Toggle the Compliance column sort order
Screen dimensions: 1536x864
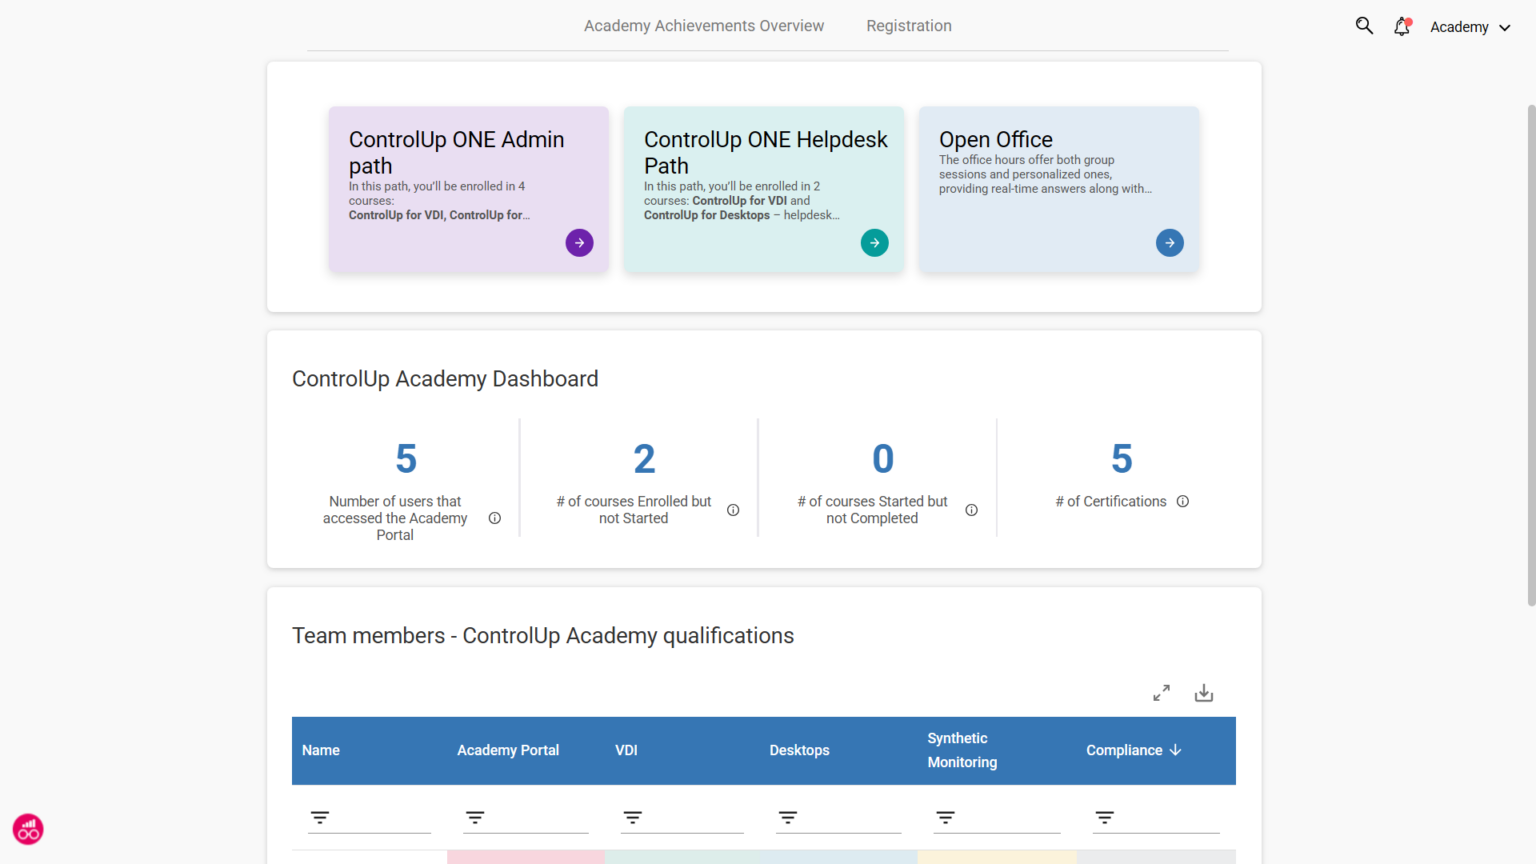pos(1176,750)
